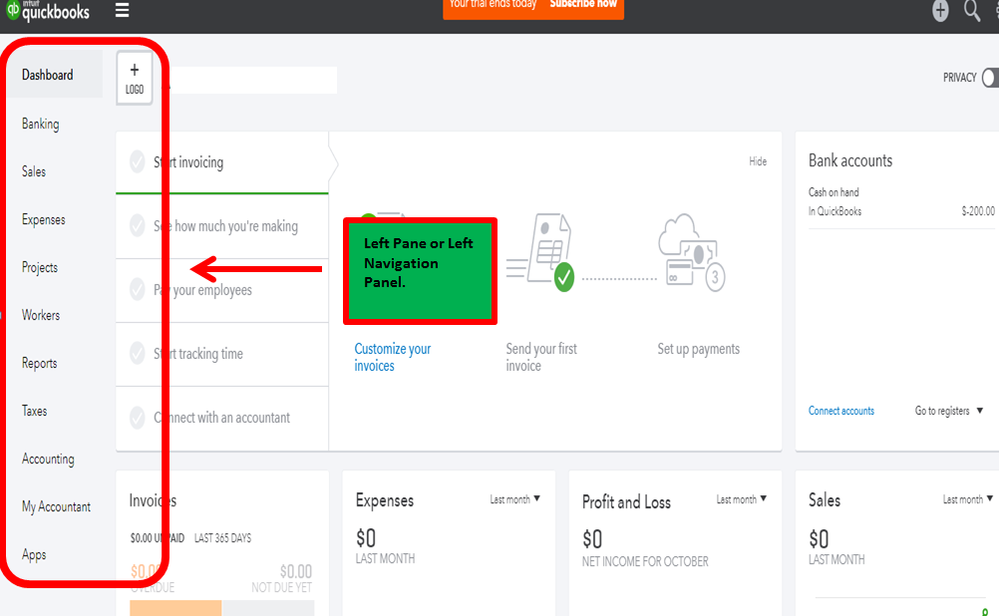999x616 pixels.
Task: Hide the setup guide panel
Action: [758, 161]
